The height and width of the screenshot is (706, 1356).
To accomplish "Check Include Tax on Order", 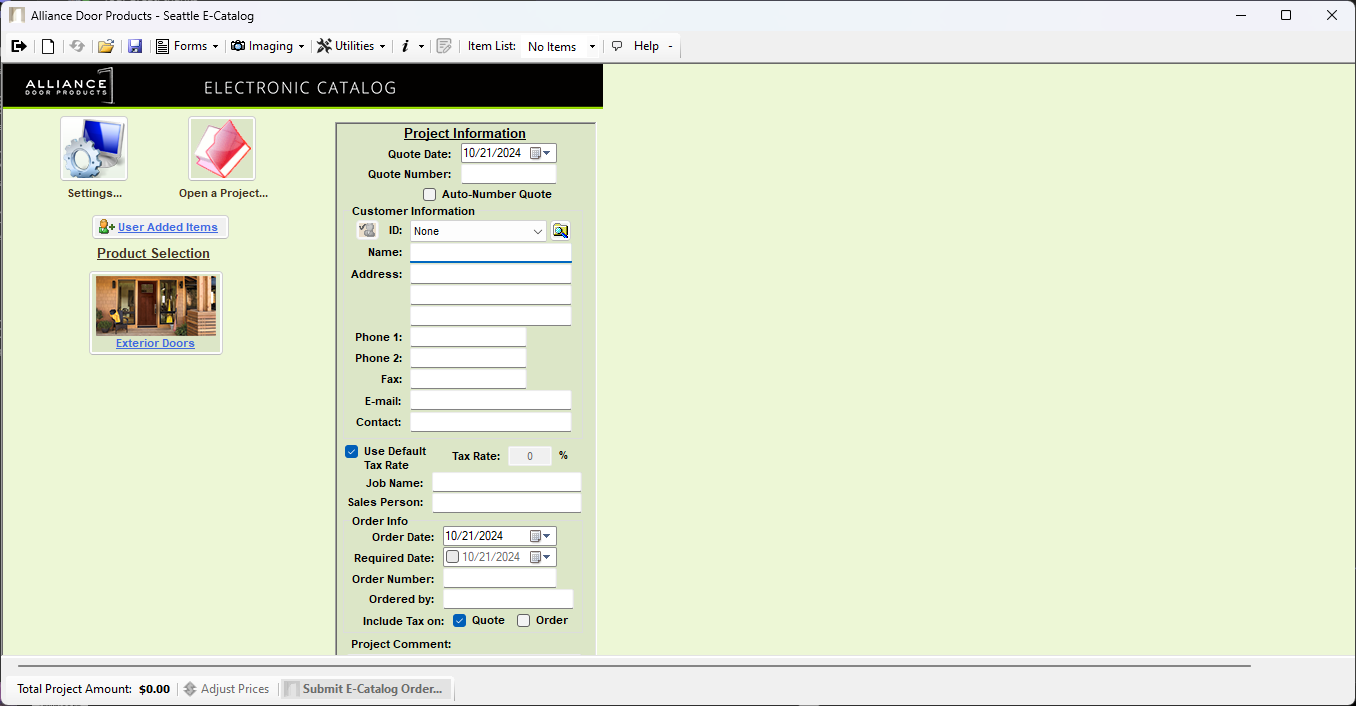I will (x=524, y=621).
